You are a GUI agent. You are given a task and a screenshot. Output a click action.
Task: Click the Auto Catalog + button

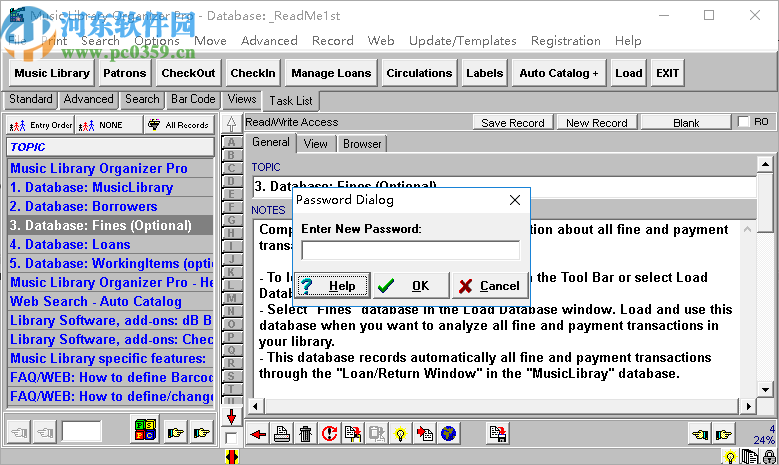(559, 73)
